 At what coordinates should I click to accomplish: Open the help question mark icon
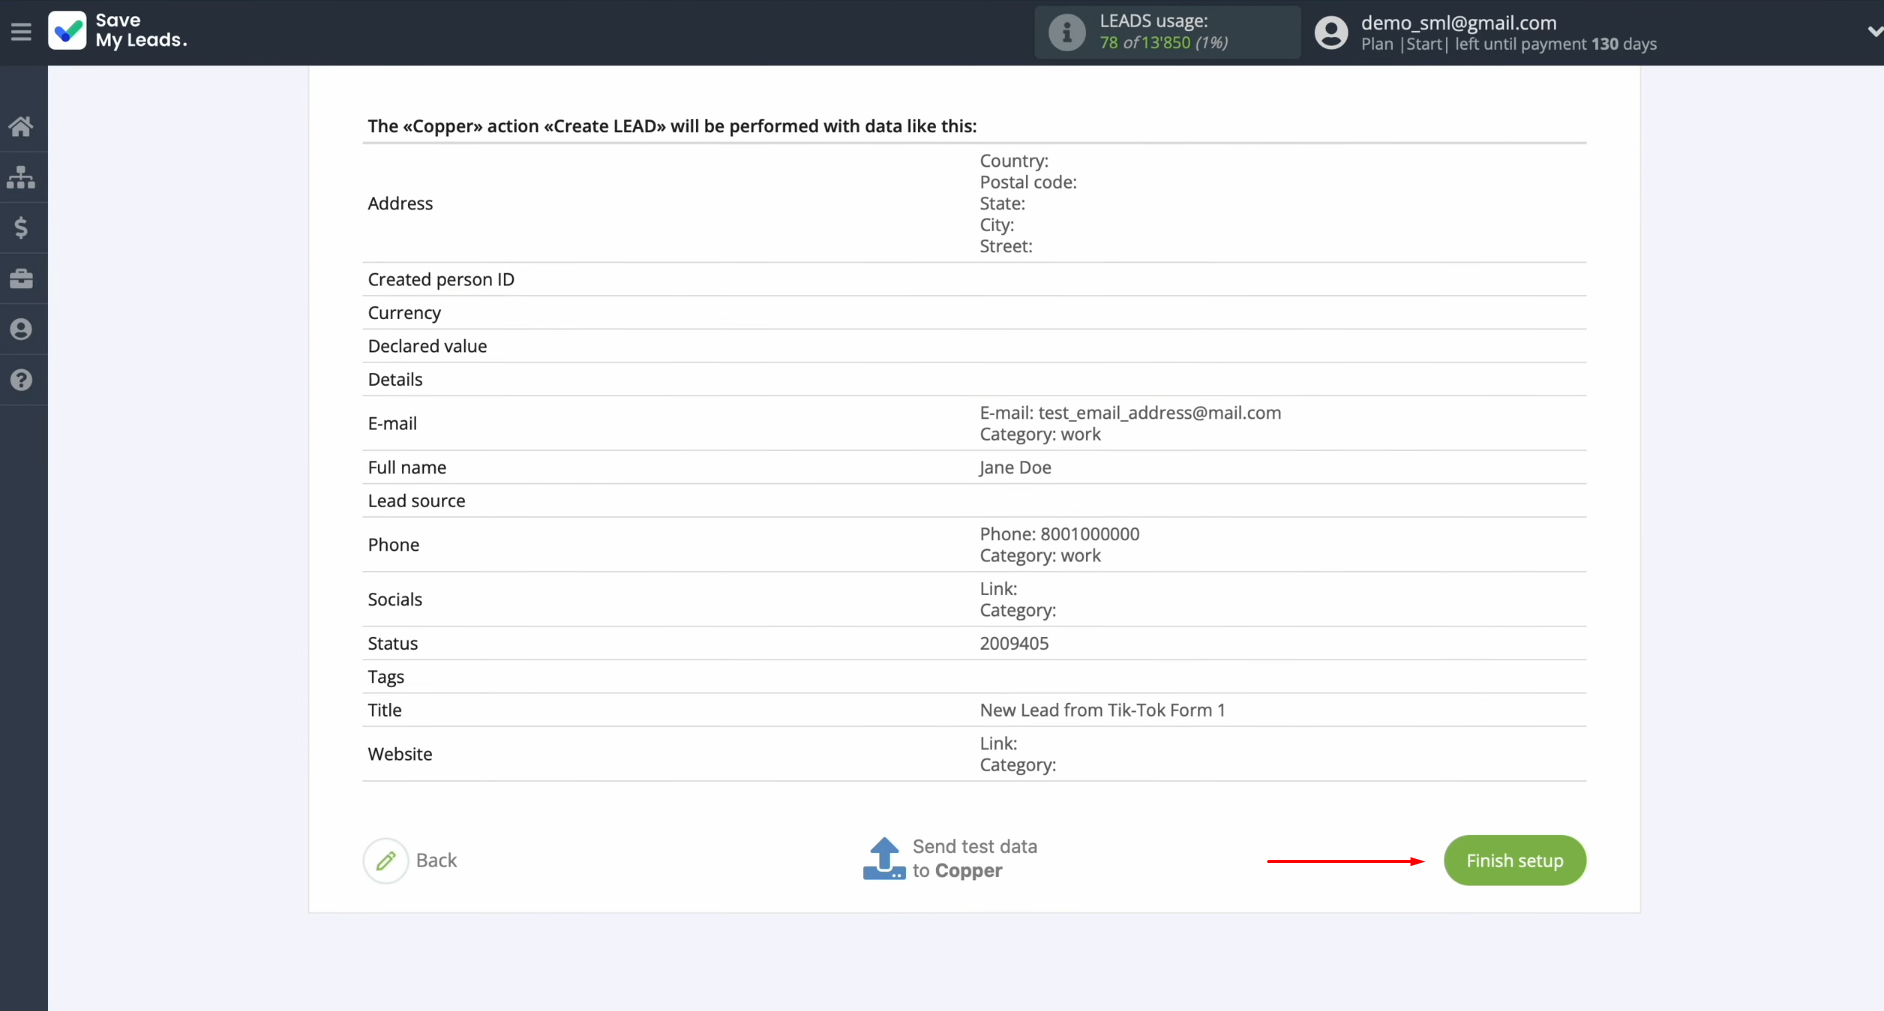click(21, 380)
